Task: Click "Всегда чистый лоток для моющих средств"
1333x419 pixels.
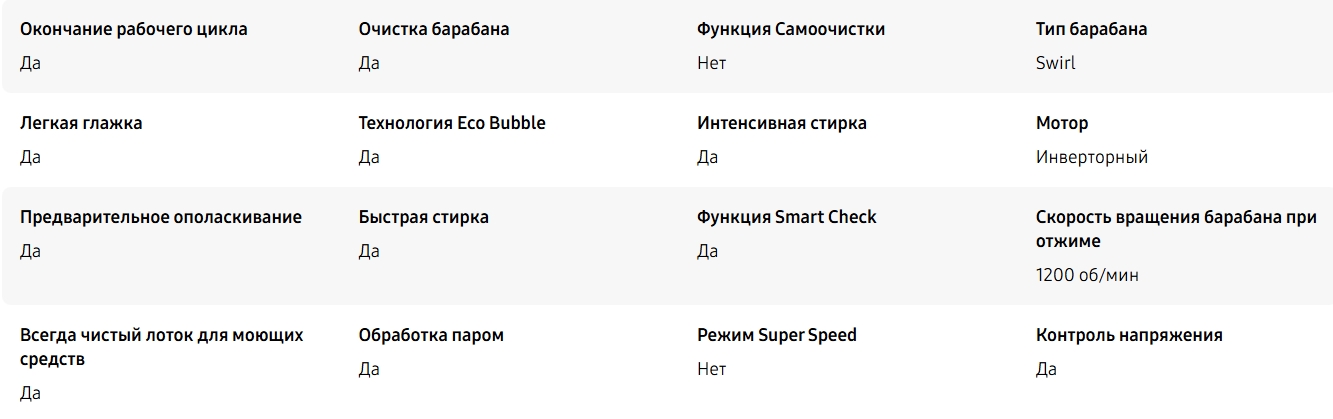Action: pos(162,347)
